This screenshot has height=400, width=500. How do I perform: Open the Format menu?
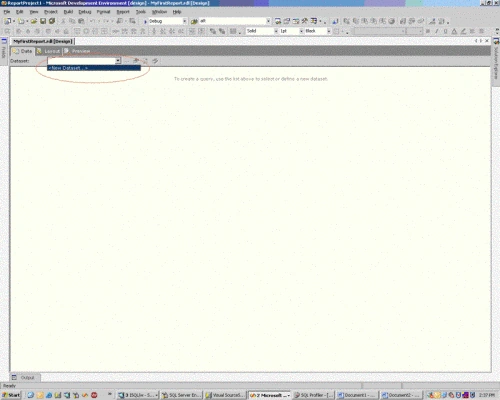pyautogui.click(x=103, y=12)
